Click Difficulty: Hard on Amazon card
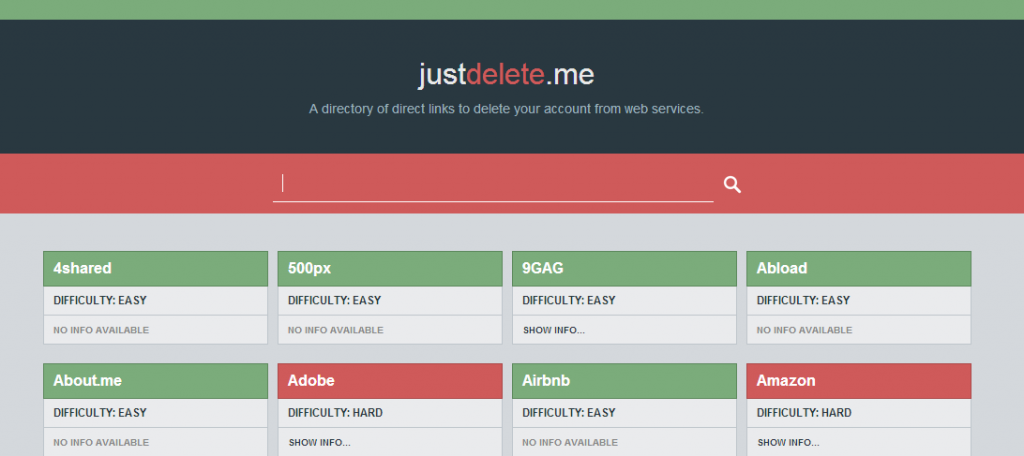Viewport: 1024px width, 456px height. coord(804,413)
